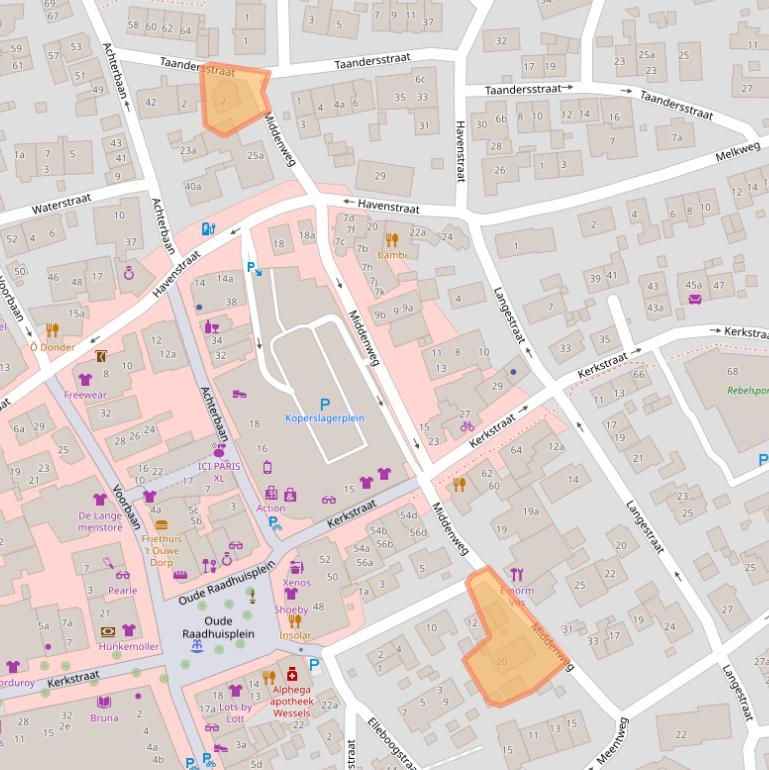Select the Koperslagerplein parking P icon
Viewport: 769px width, 770px height.
pos(324,402)
